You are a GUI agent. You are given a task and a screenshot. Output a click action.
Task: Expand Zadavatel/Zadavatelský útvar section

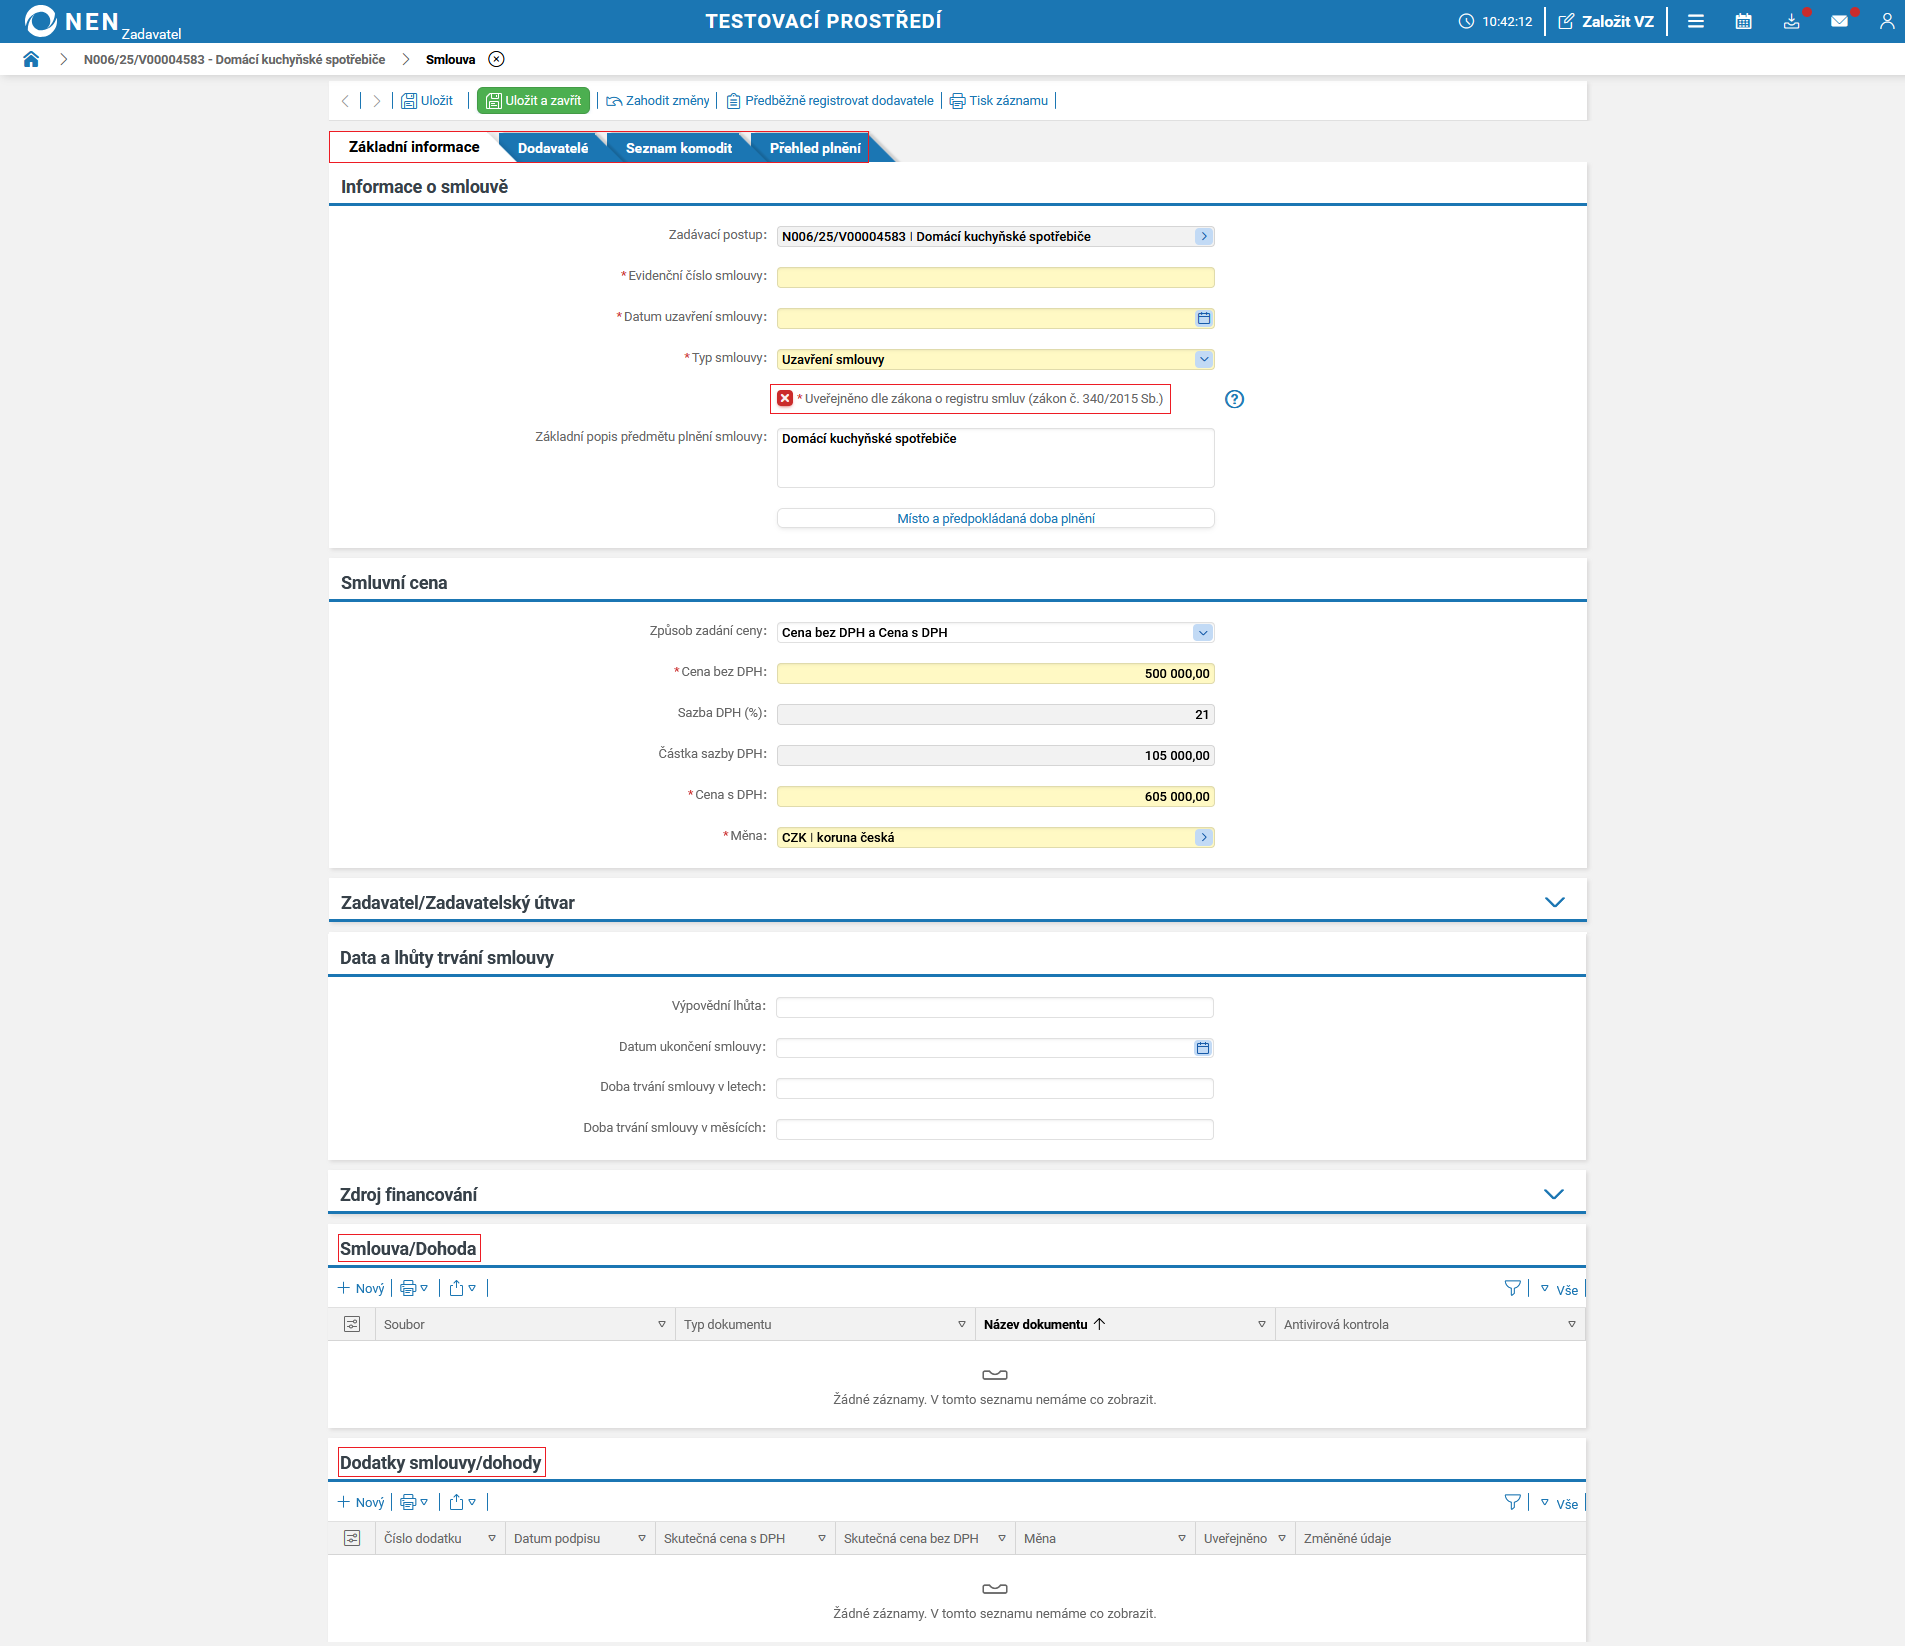(x=1554, y=902)
